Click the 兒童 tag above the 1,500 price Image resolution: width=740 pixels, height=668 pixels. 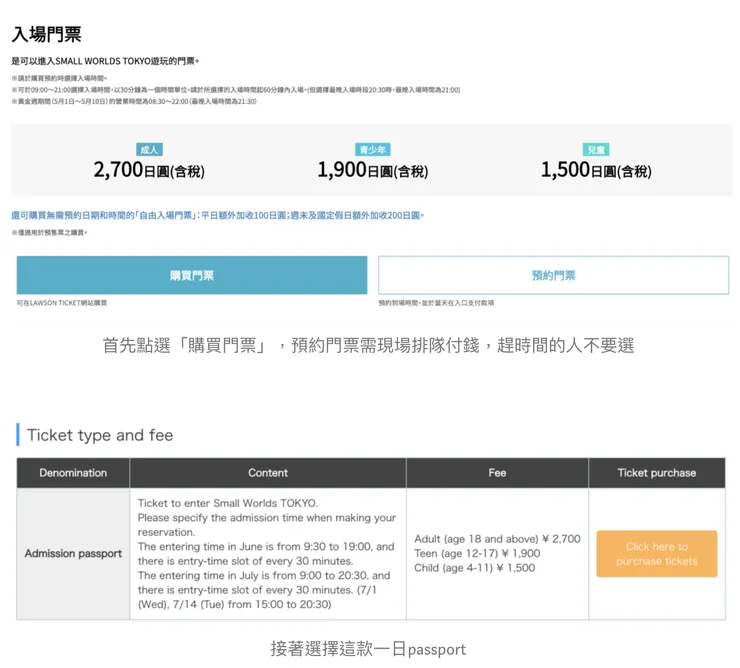[596, 150]
